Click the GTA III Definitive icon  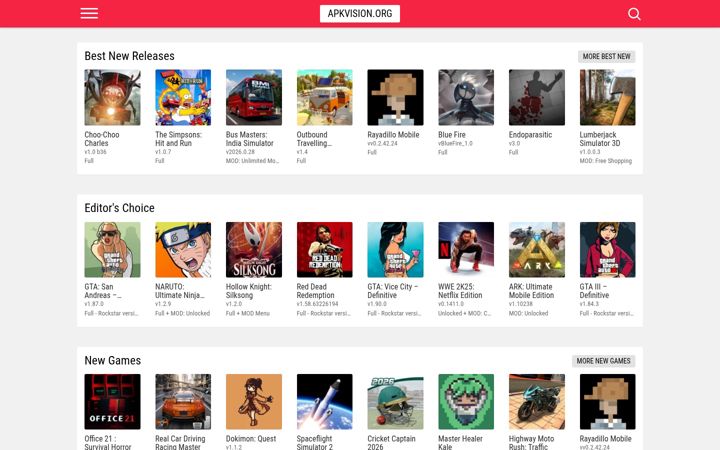[x=608, y=250]
